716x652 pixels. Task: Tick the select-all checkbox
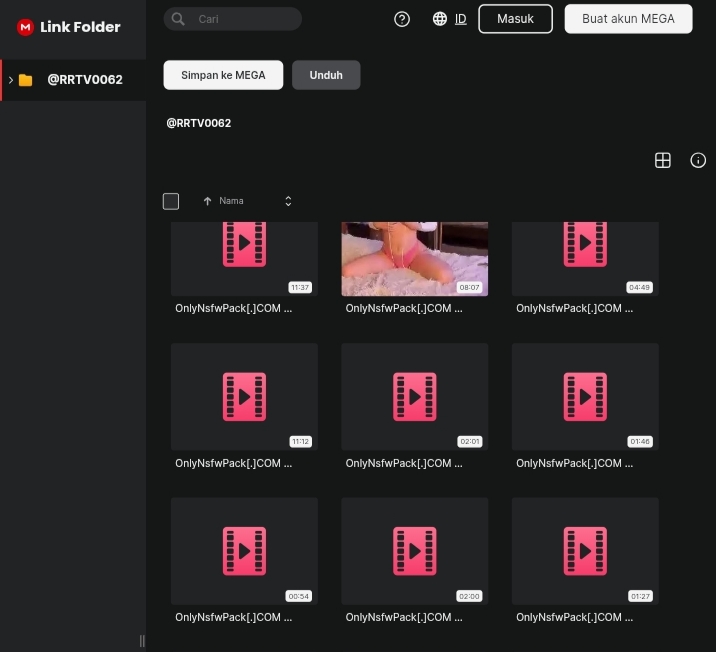click(x=171, y=201)
